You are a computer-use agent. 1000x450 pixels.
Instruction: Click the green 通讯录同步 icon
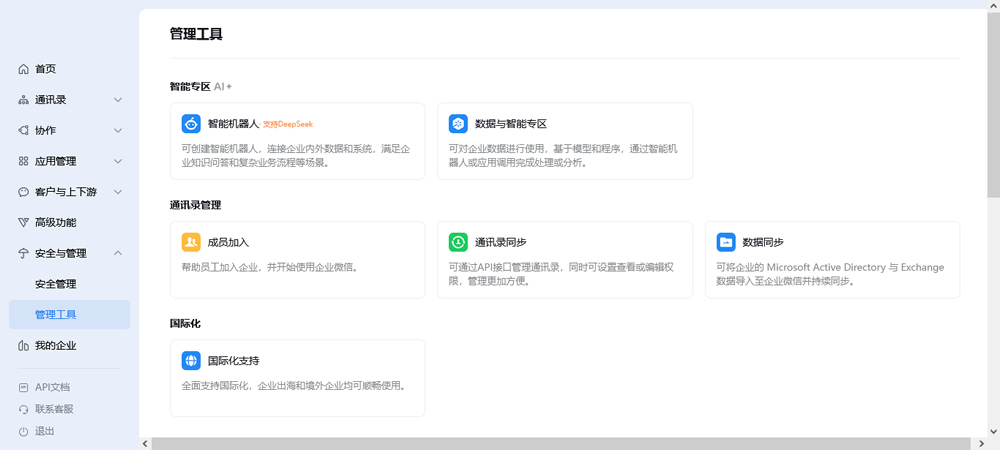[458, 242]
